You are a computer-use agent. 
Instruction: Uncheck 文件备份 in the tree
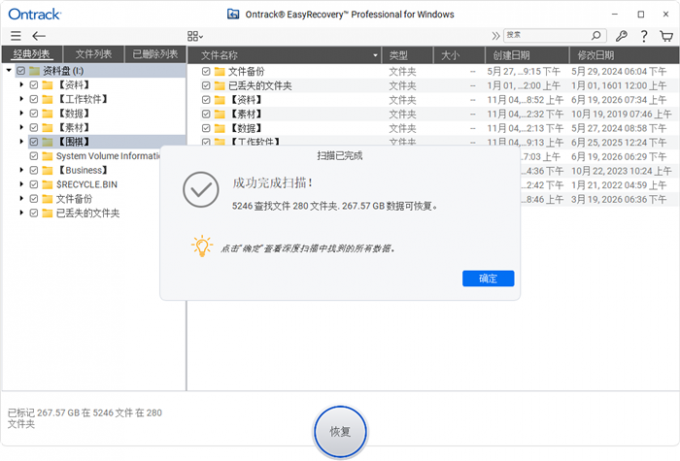tap(34, 199)
